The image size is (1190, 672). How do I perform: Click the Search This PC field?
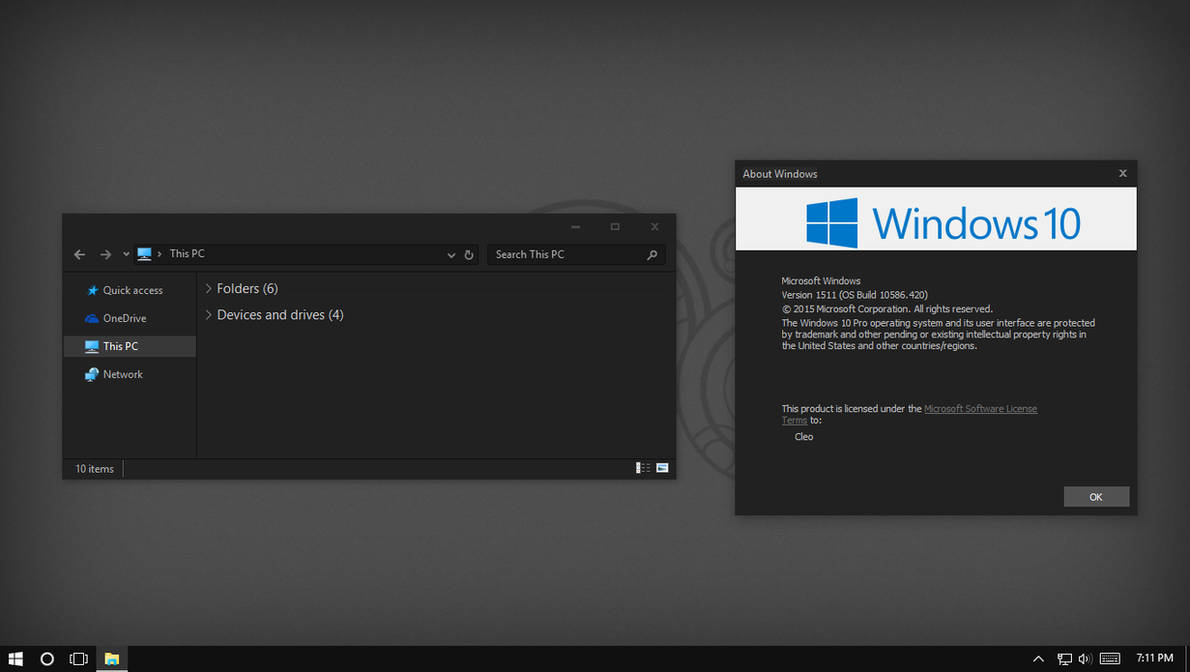(x=577, y=254)
